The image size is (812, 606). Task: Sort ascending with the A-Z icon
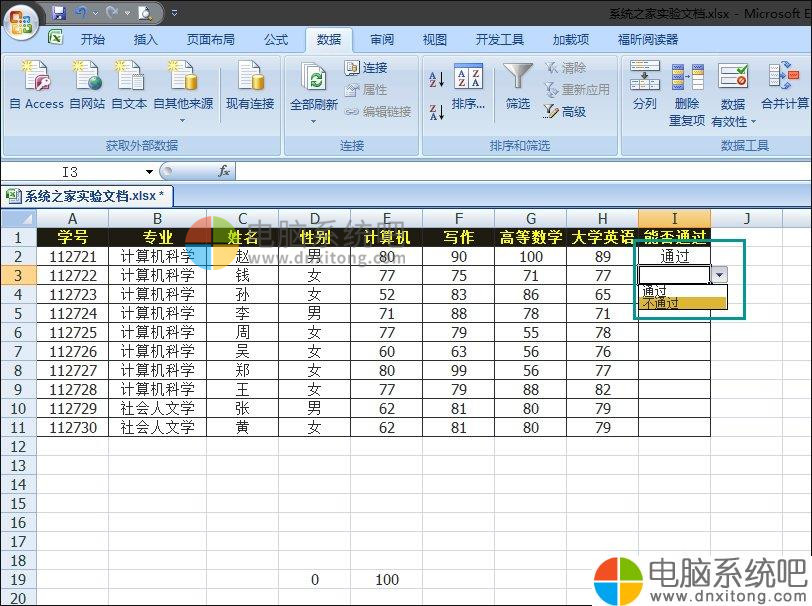[437, 80]
